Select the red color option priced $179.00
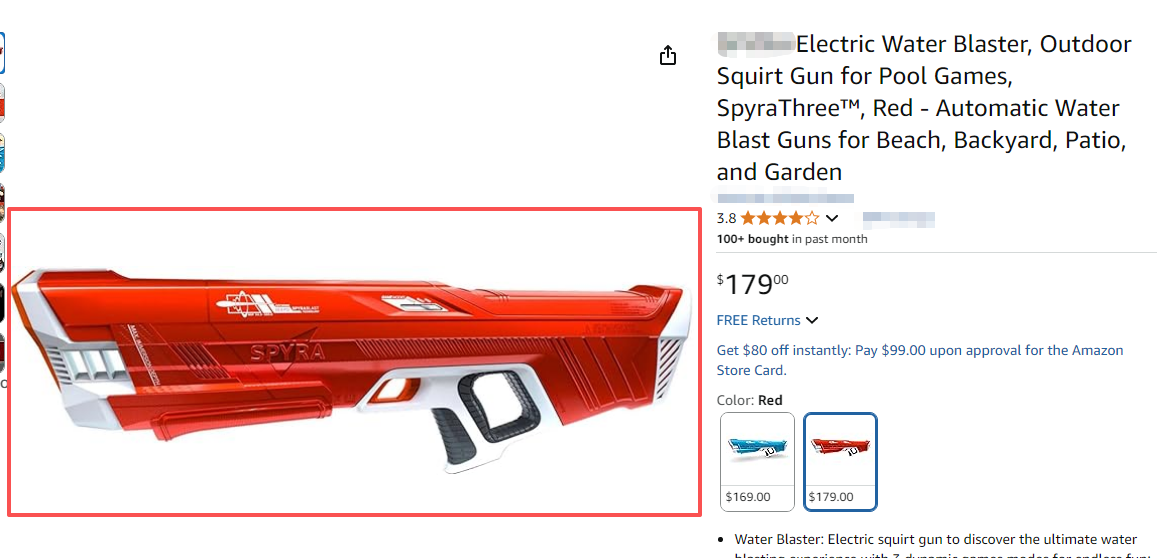The height and width of the screenshot is (558, 1169). (x=841, y=461)
